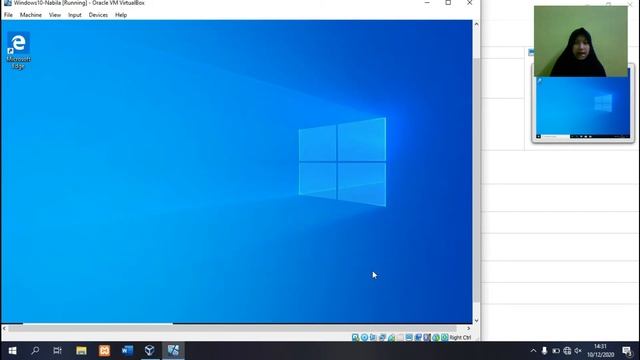Switch to VirtualBox Manager on taskbar
Screen dimensions: 640x360
click(x=150, y=351)
